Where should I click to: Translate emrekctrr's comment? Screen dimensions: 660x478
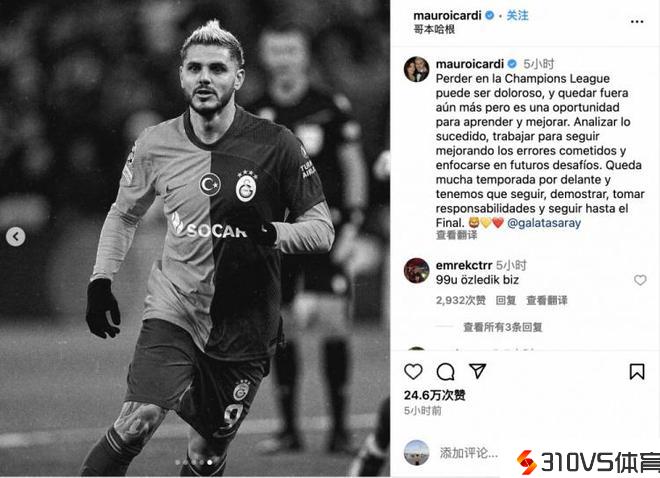[547, 300]
